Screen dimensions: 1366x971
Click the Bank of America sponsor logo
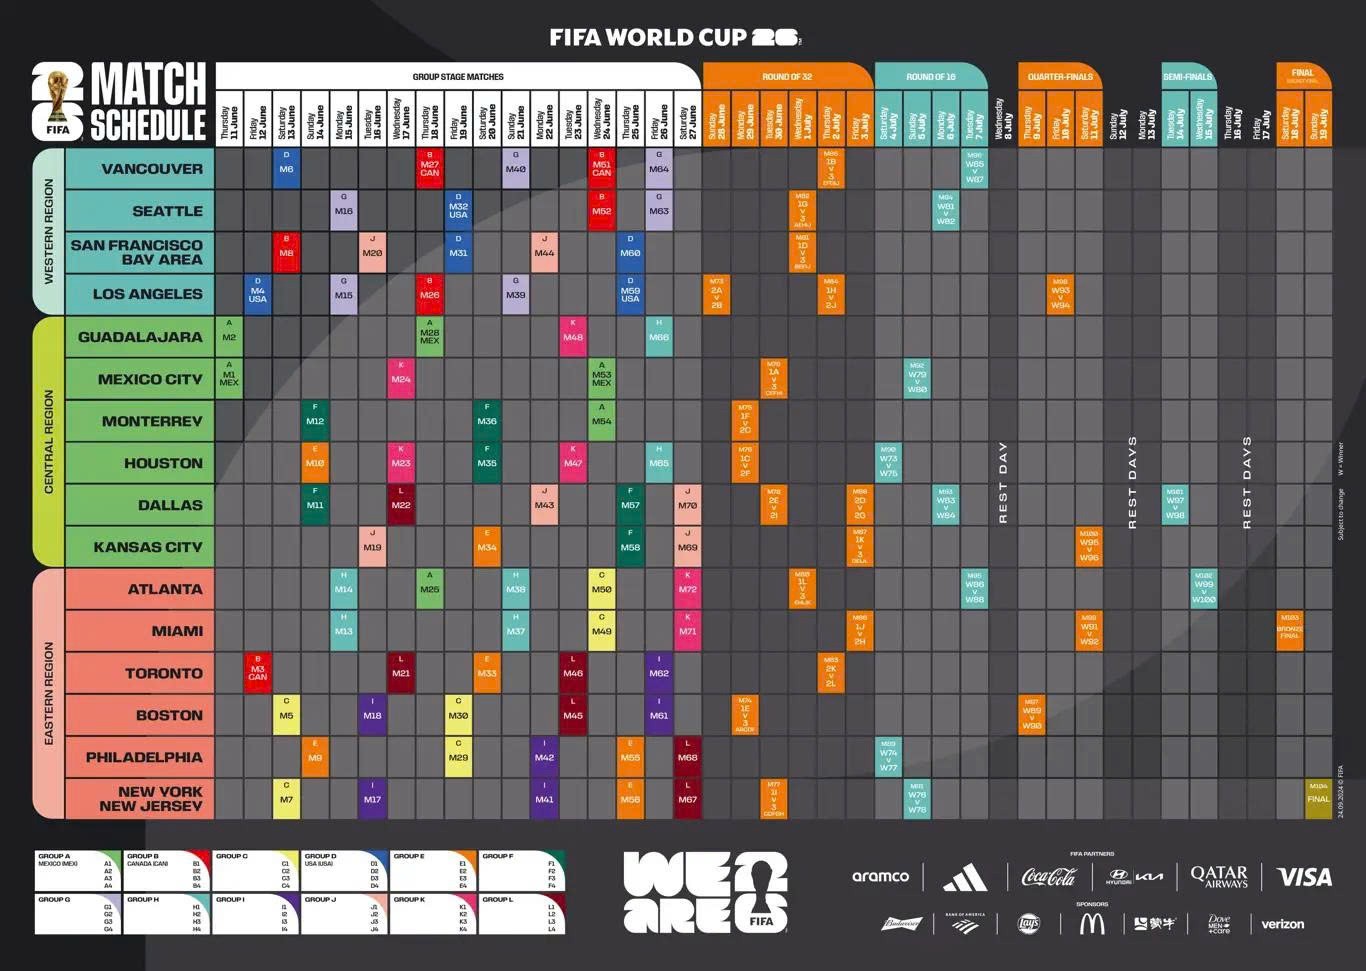(x=964, y=924)
